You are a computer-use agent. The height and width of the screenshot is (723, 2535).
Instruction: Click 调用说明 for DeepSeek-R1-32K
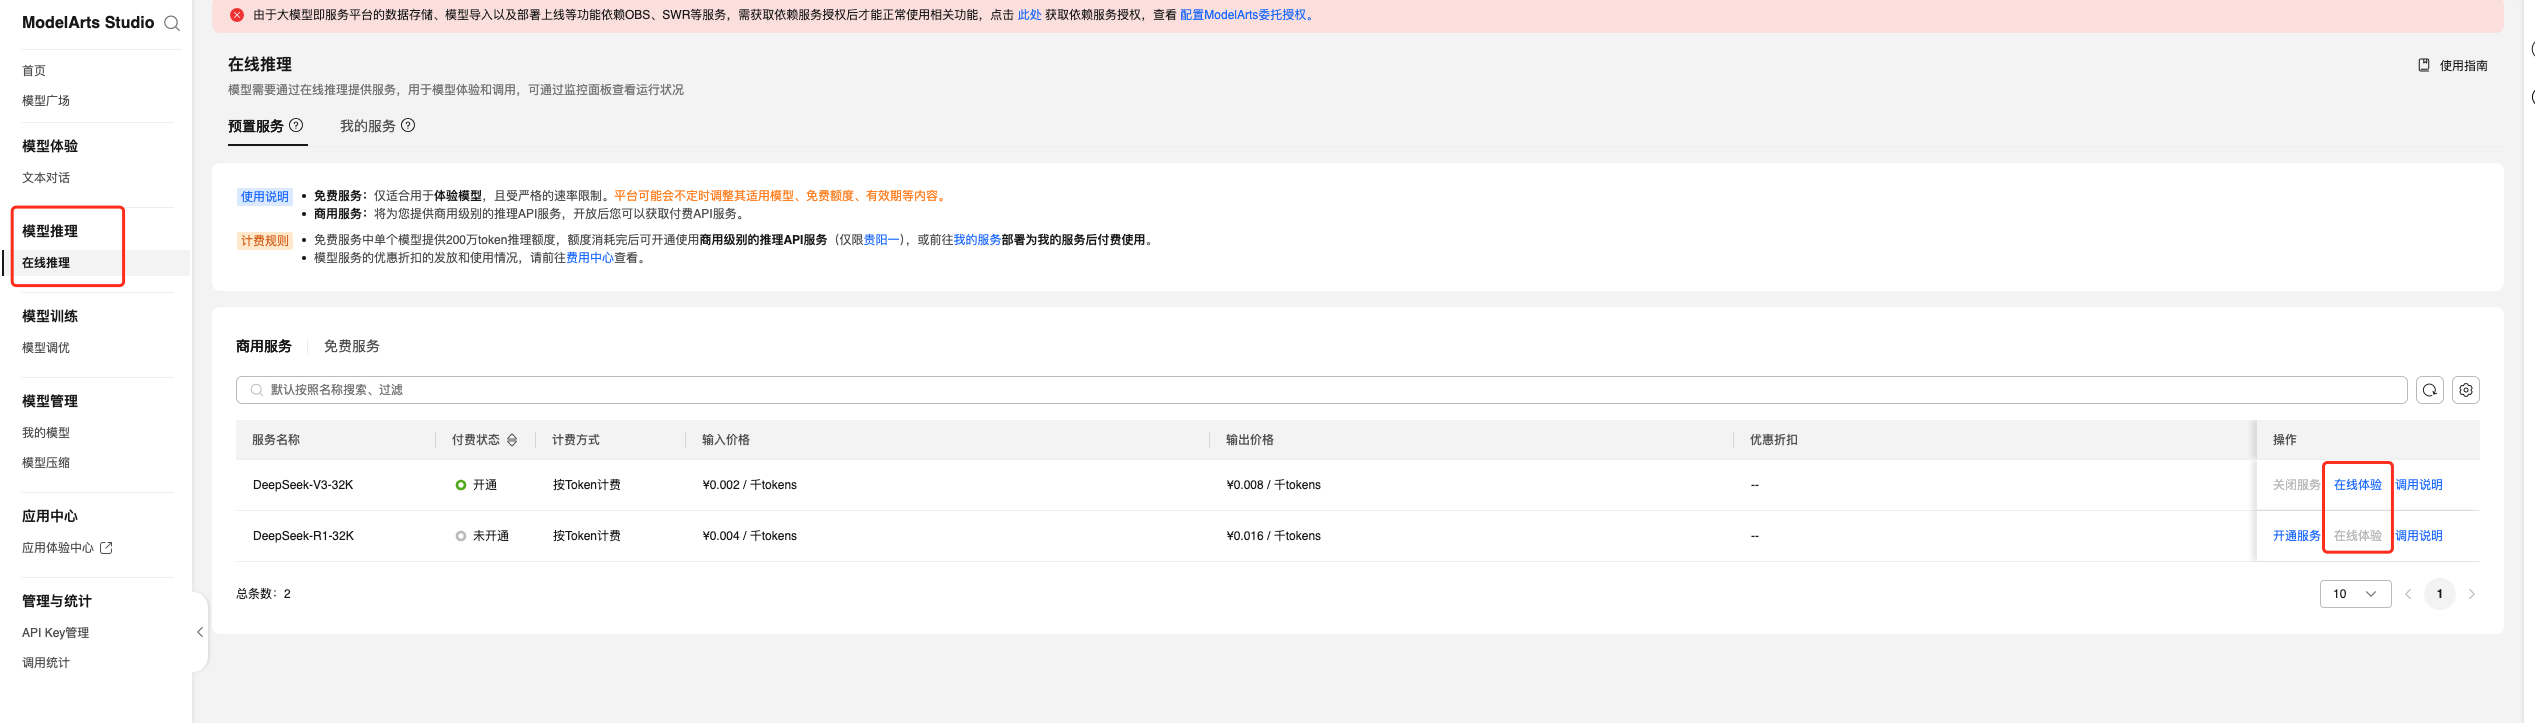[x=2419, y=536]
